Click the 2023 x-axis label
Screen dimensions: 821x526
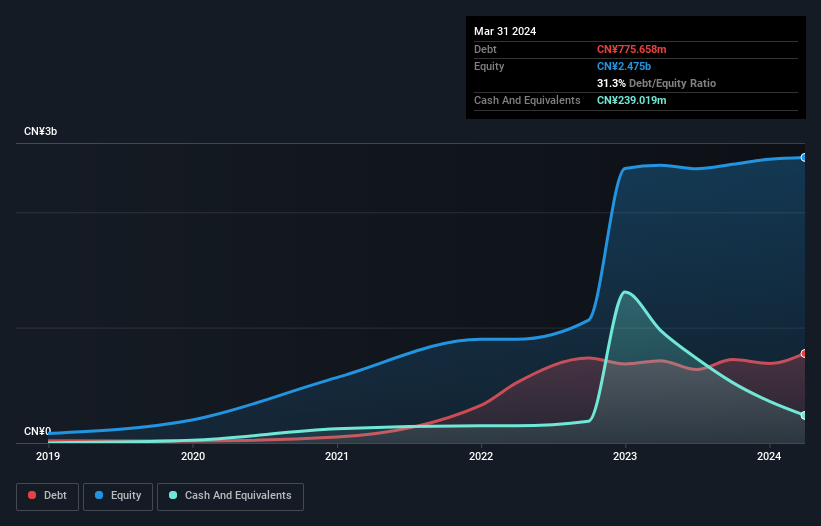point(625,456)
